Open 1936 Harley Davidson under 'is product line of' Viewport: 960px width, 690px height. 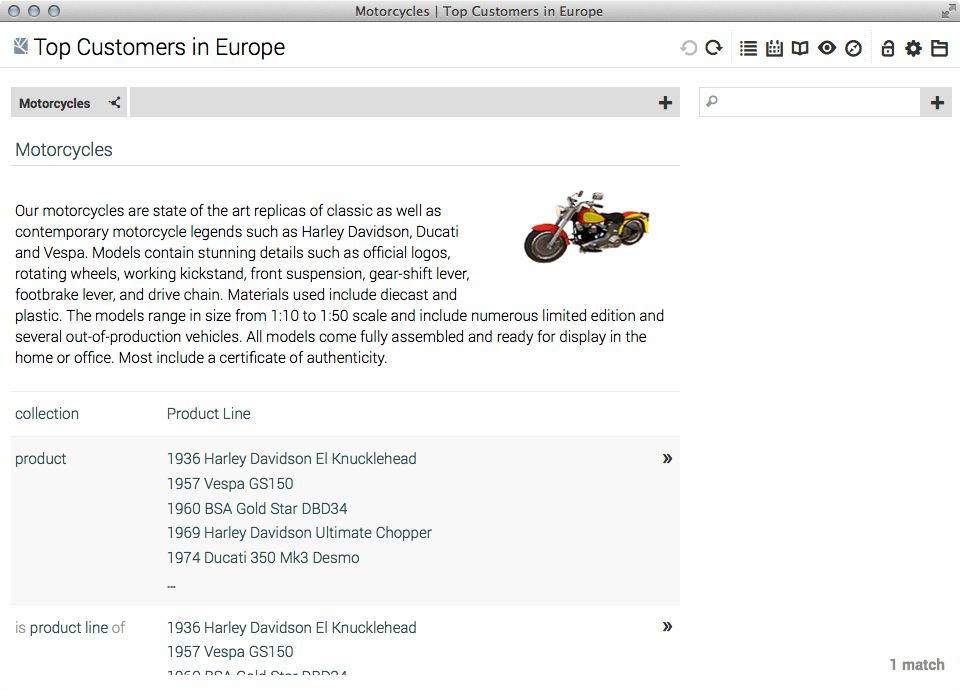point(291,628)
